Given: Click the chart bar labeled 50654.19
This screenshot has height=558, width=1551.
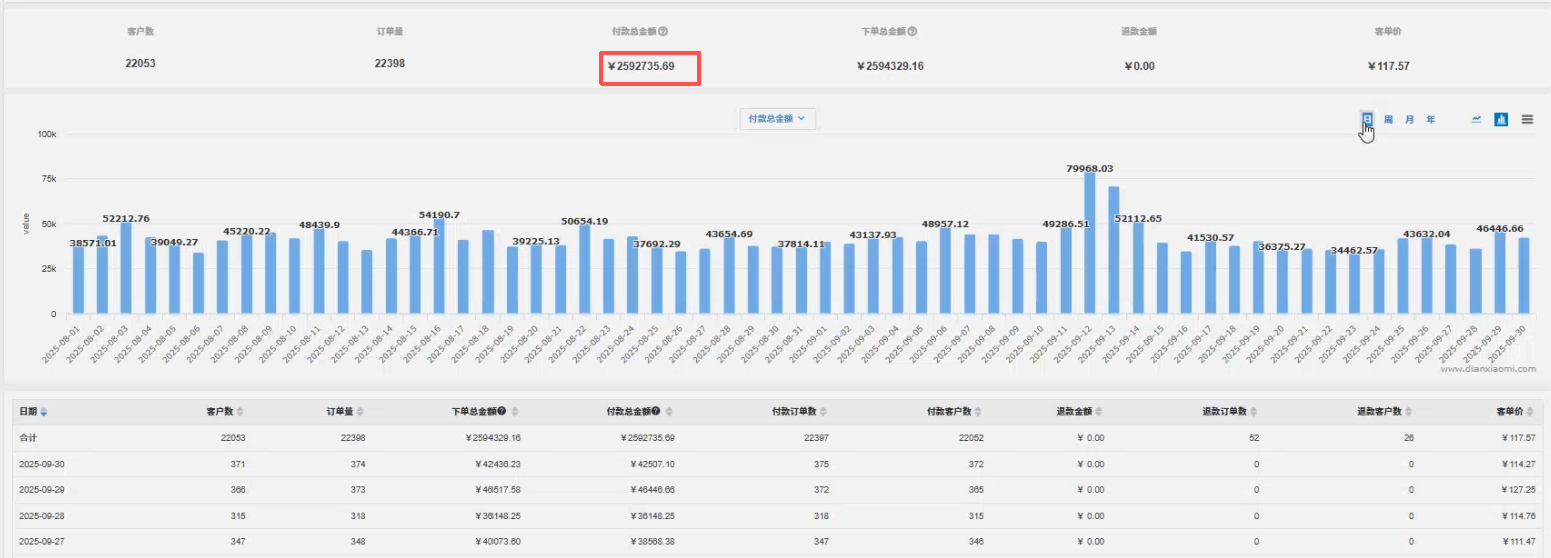Looking at the screenshot, I should 584,270.
